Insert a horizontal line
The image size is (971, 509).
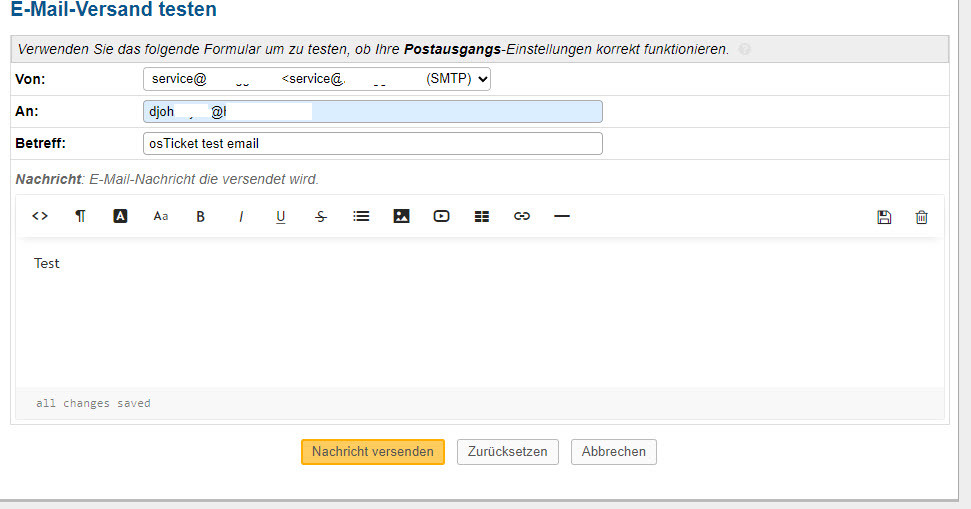coord(561,216)
